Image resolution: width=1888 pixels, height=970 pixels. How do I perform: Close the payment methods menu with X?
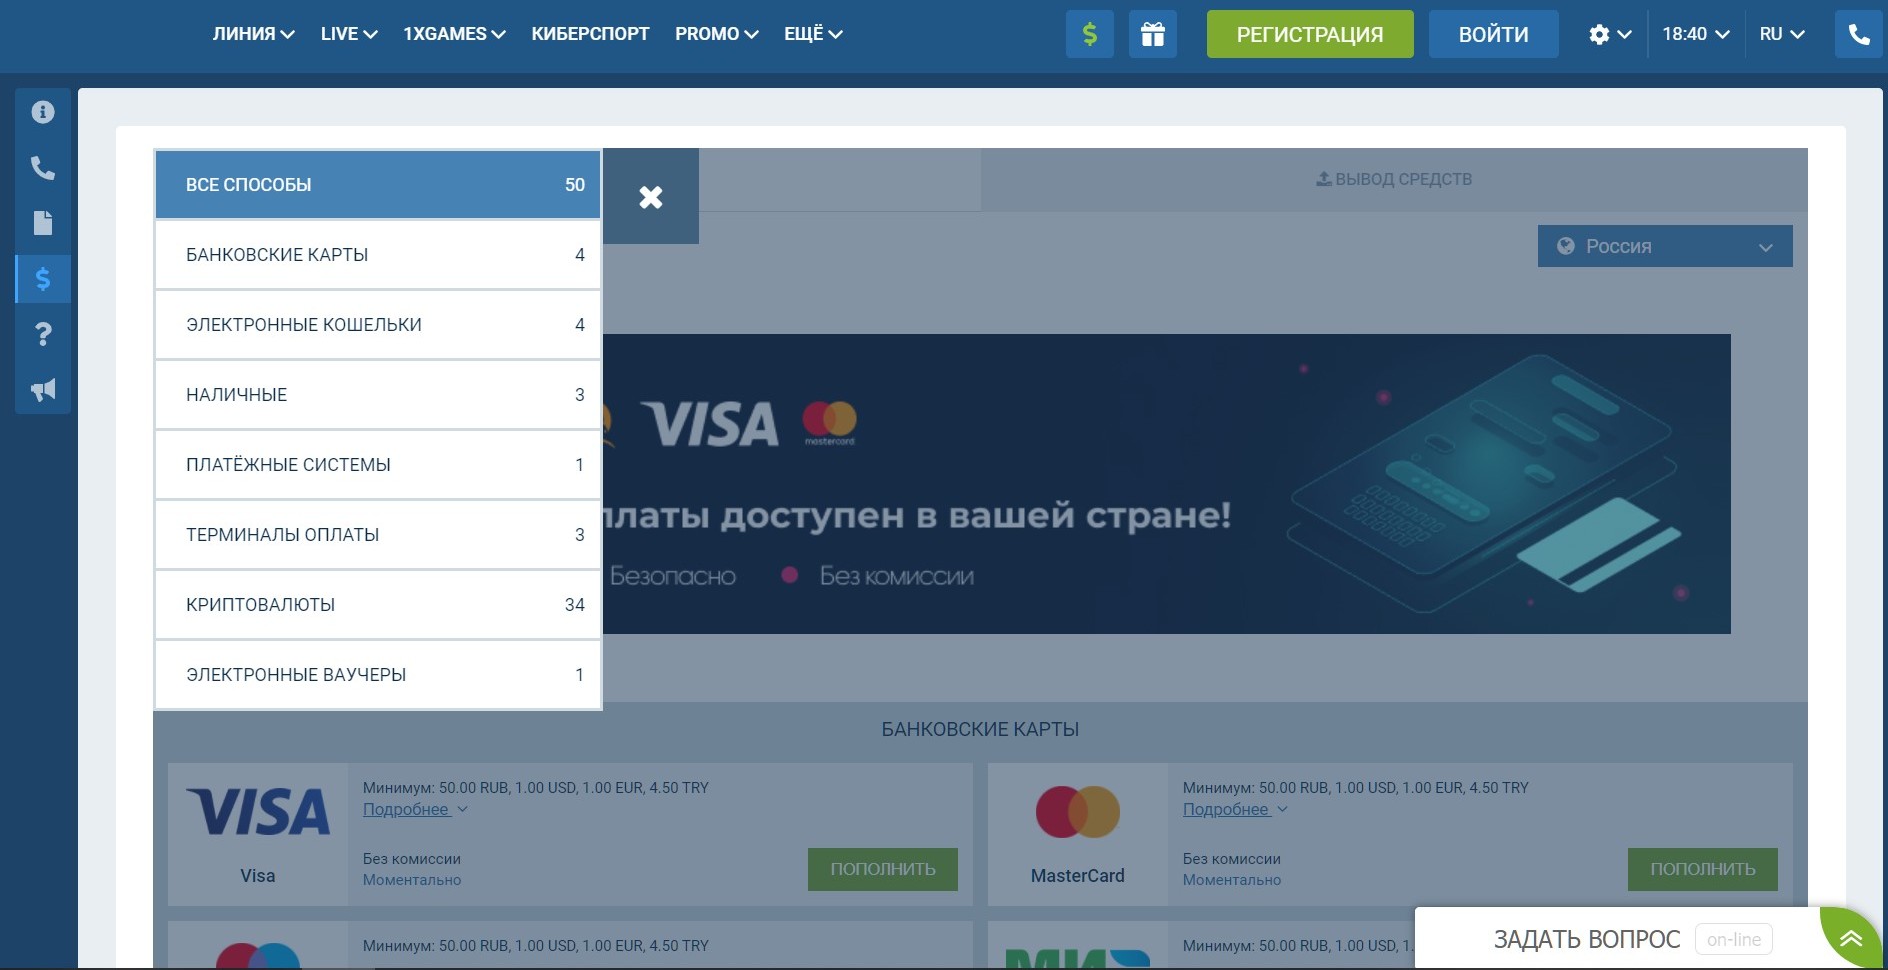tap(651, 197)
